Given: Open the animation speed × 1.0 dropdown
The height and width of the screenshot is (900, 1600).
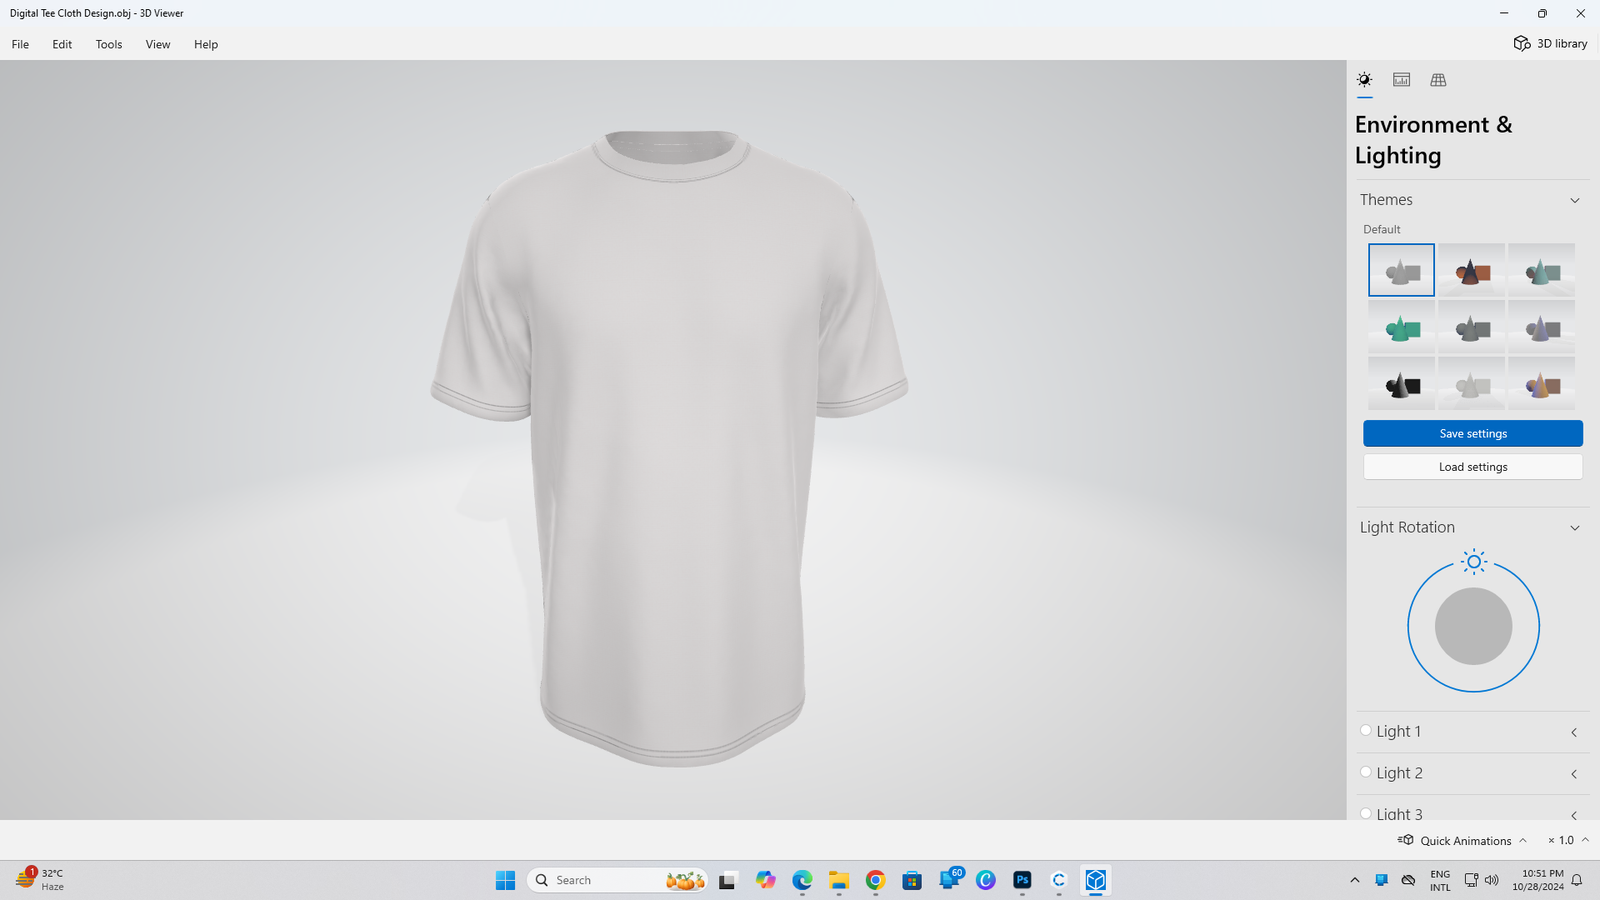Looking at the screenshot, I should coord(1568,840).
